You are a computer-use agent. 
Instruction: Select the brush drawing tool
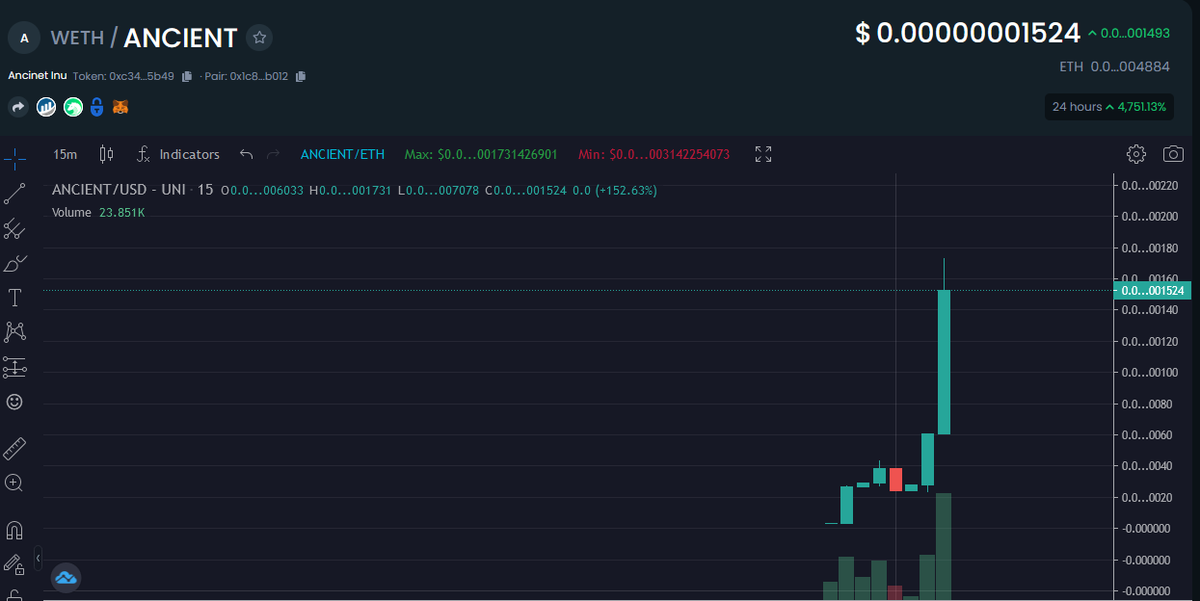15,264
